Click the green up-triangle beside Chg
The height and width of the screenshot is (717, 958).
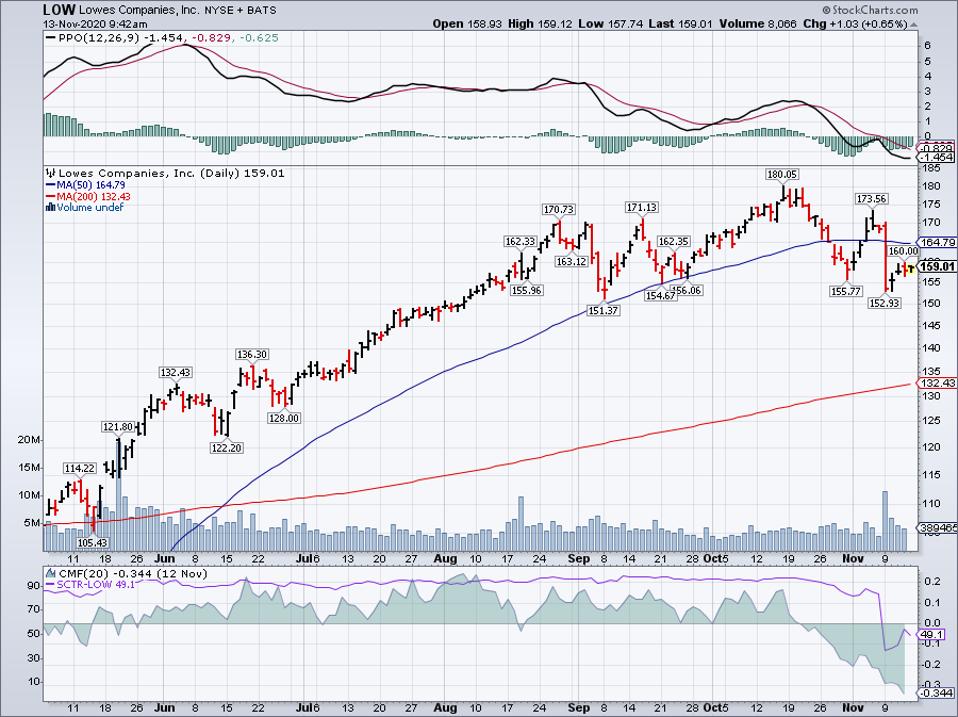tap(913, 24)
